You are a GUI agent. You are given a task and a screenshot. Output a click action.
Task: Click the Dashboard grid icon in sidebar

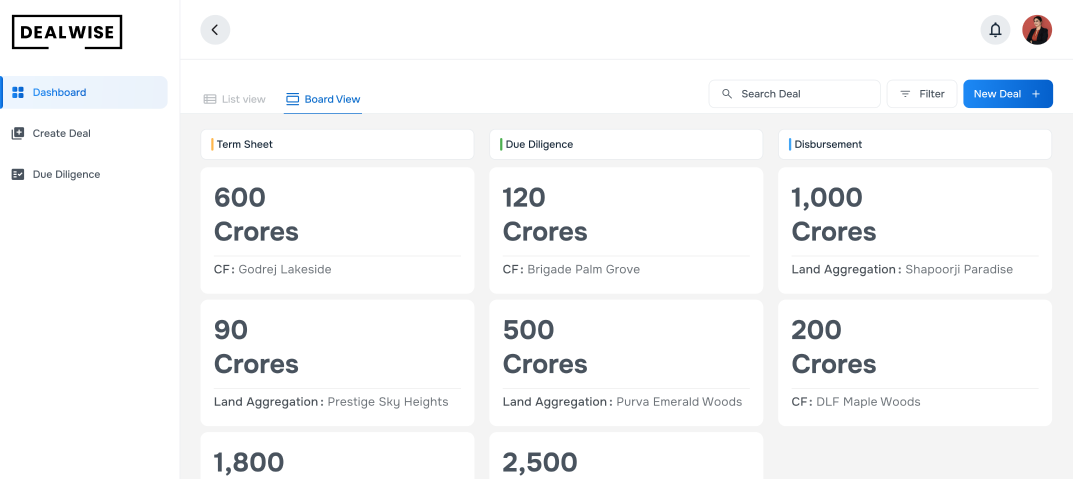click(17, 93)
